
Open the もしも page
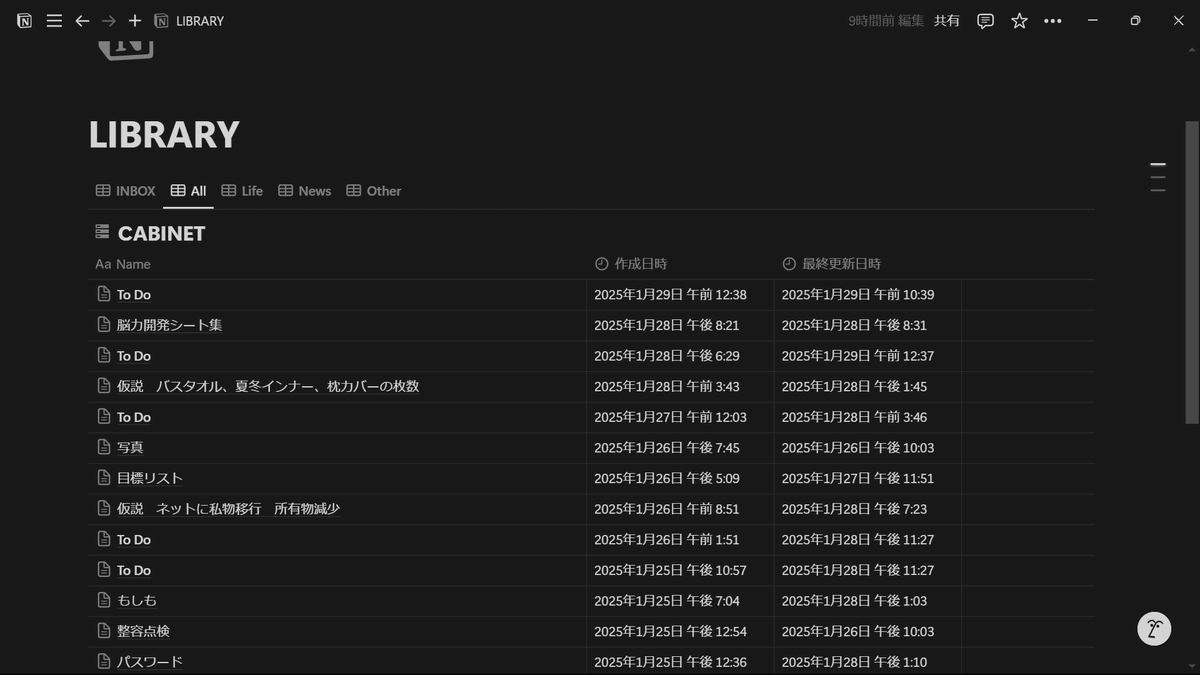(x=137, y=600)
